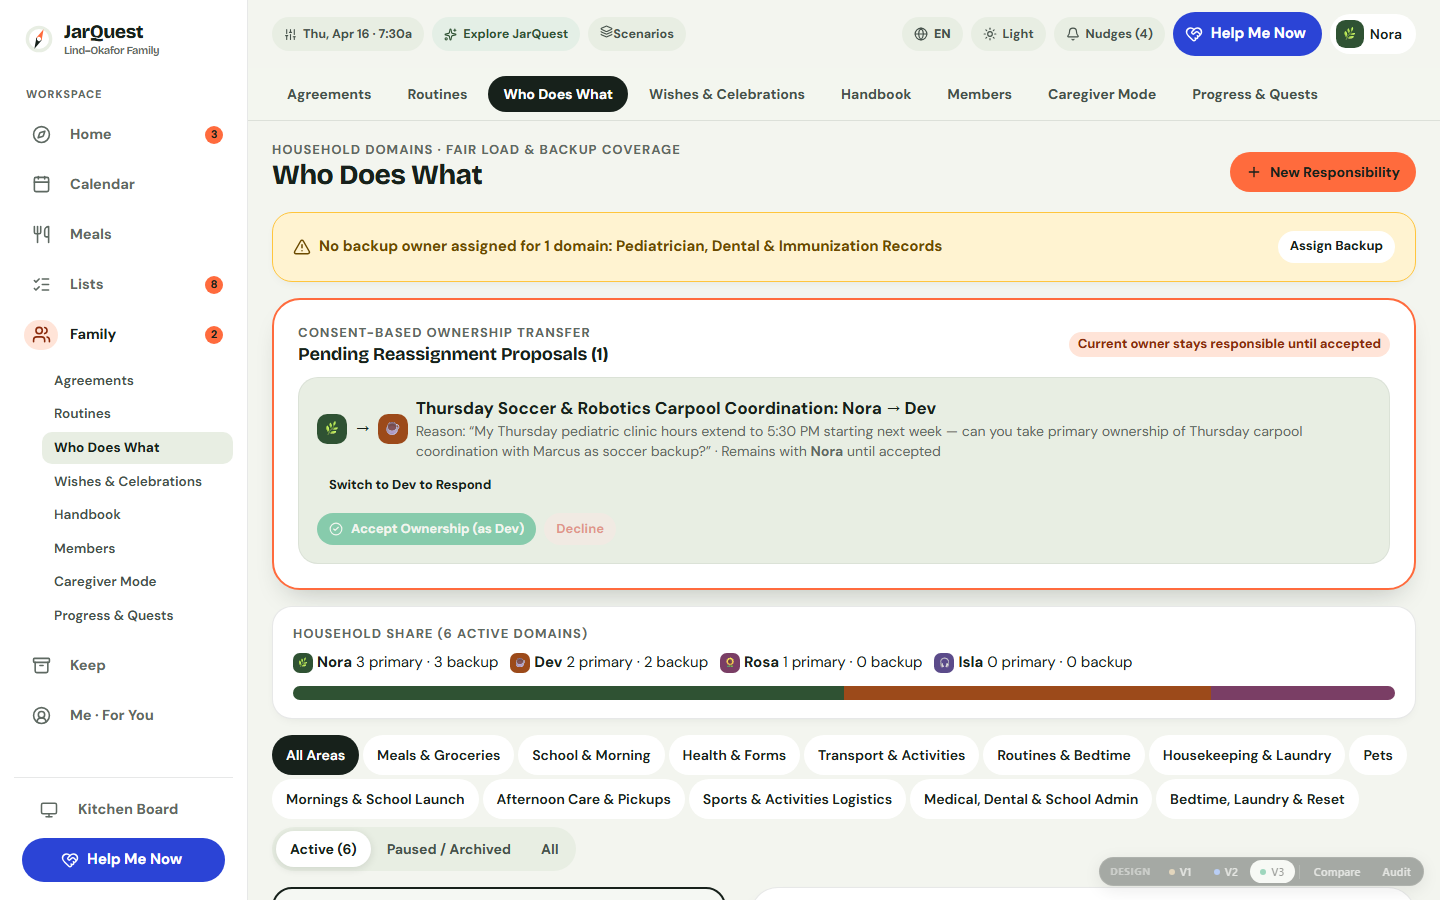Screen dimensions: 1440x900
Task: Open Meals via fork-and-knife icon
Action: [41, 234]
